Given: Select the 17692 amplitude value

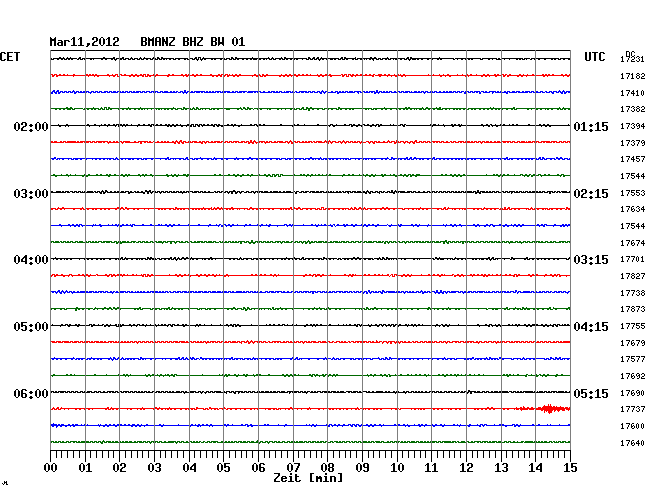Looking at the screenshot, I should [x=633, y=376].
